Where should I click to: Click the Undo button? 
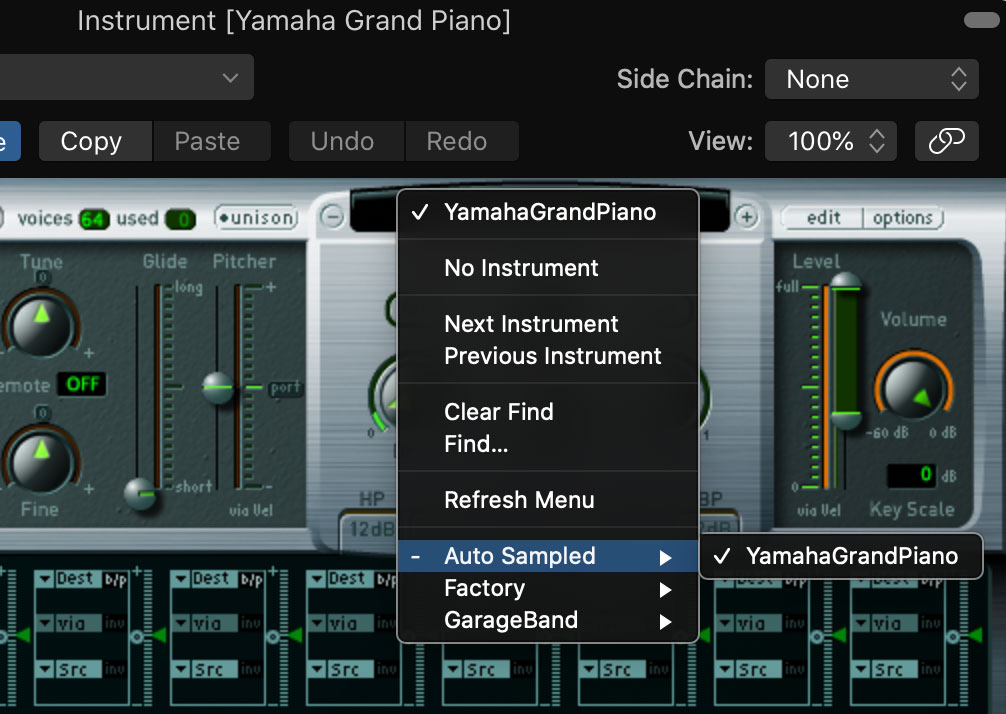pos(346,140)
